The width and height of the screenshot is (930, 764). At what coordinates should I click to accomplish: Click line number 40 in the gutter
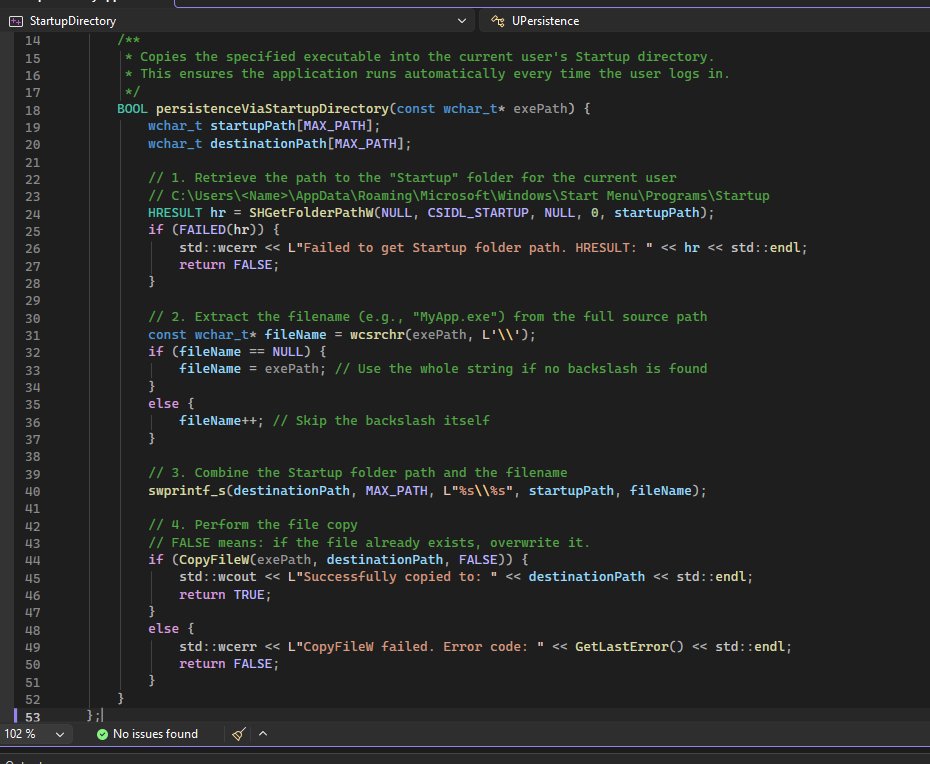click(x=33, y=492)
